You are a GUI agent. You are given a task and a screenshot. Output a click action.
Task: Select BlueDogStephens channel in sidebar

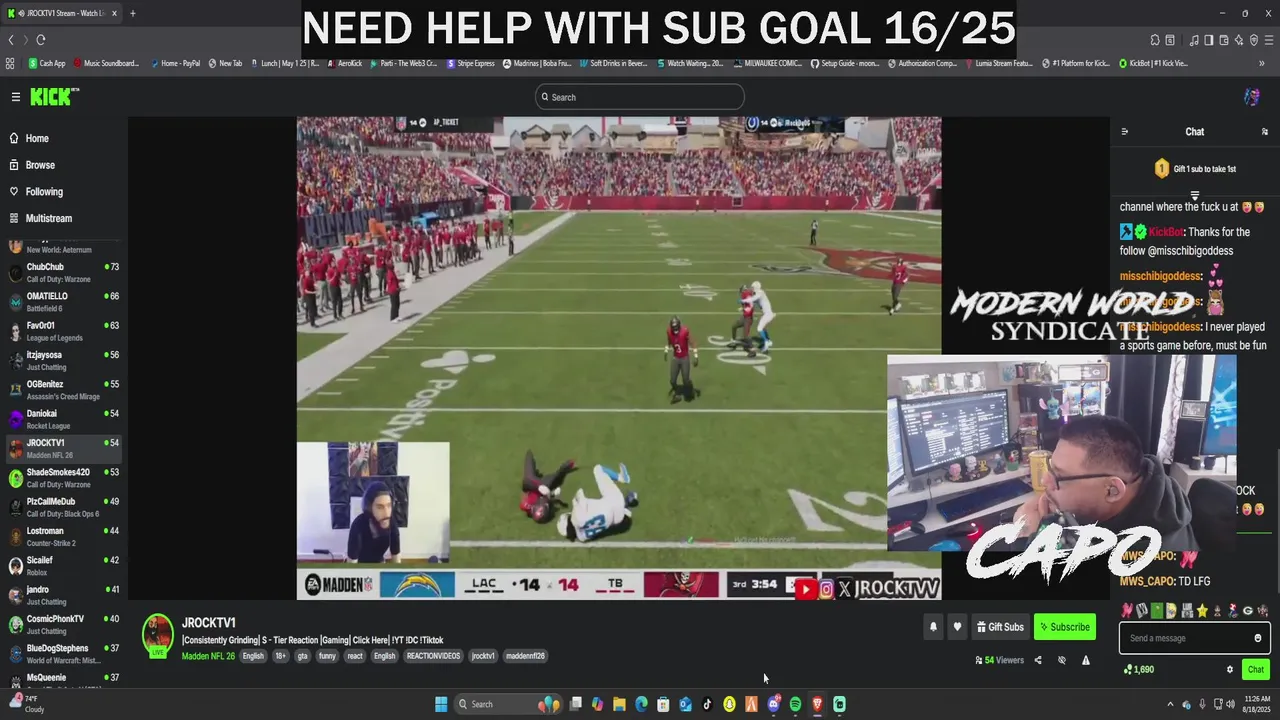pos(64,653)
